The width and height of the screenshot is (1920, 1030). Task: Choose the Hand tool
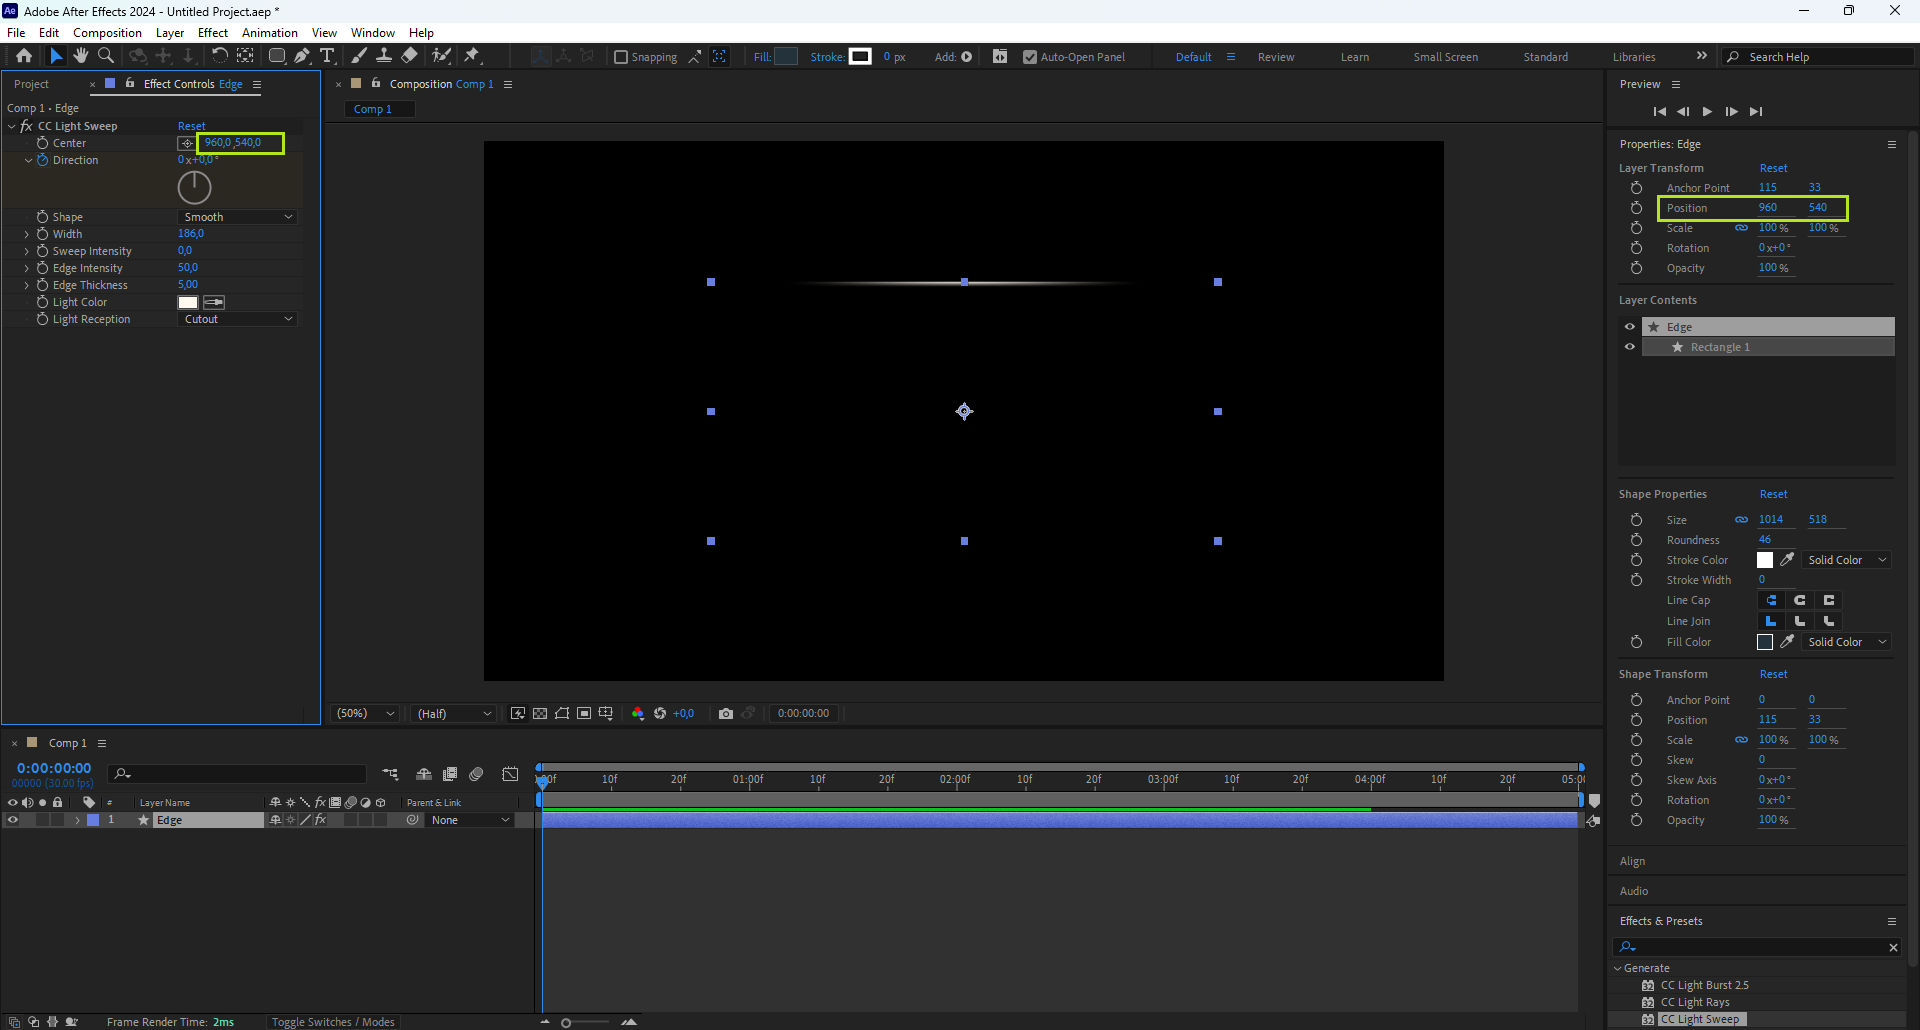click(81, 56)
